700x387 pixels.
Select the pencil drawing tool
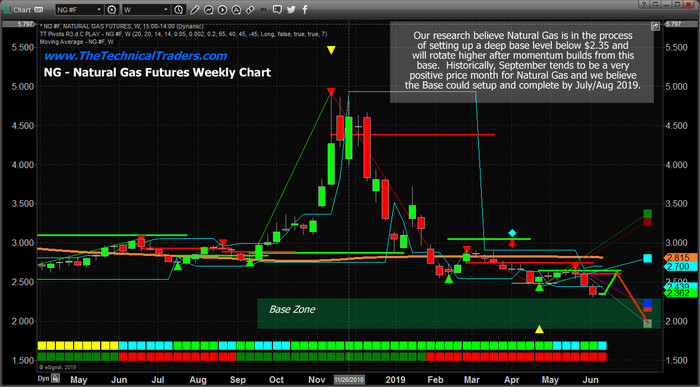[194, 9]
